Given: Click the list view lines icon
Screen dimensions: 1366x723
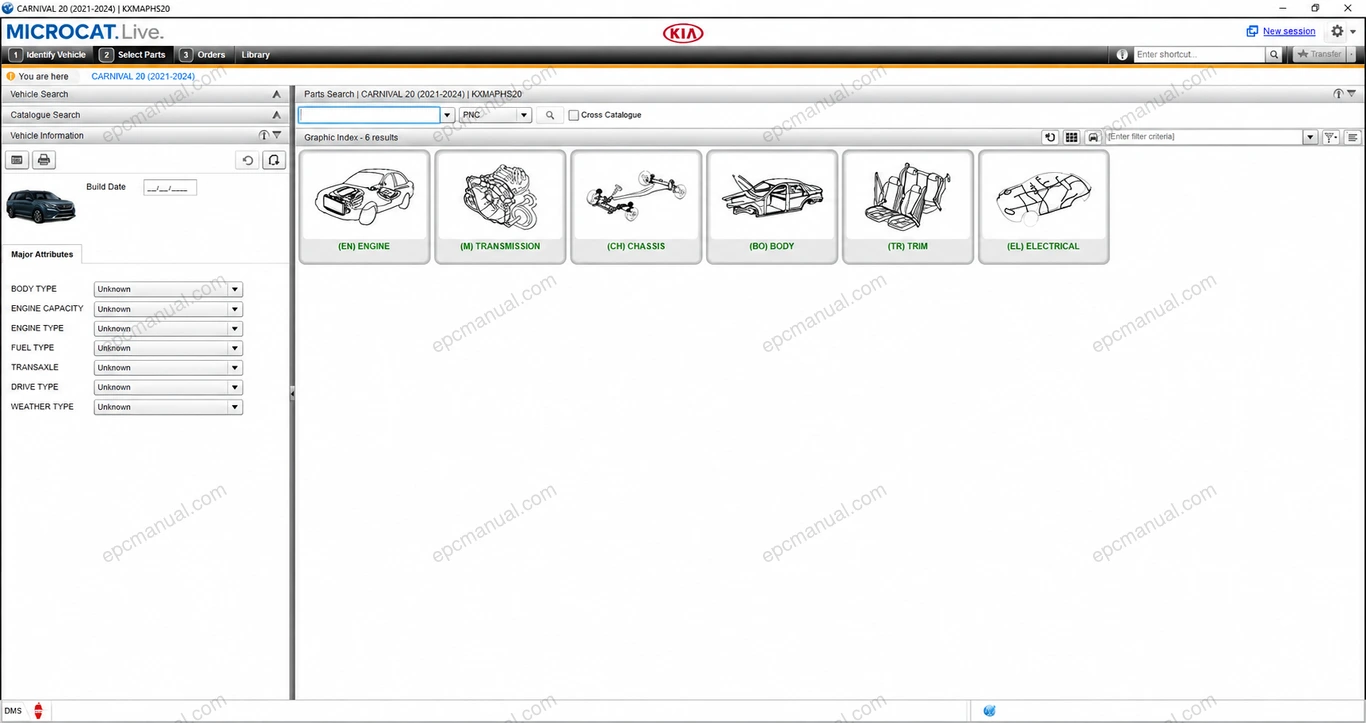Looking at the screenshot, I should [1353, 137].
